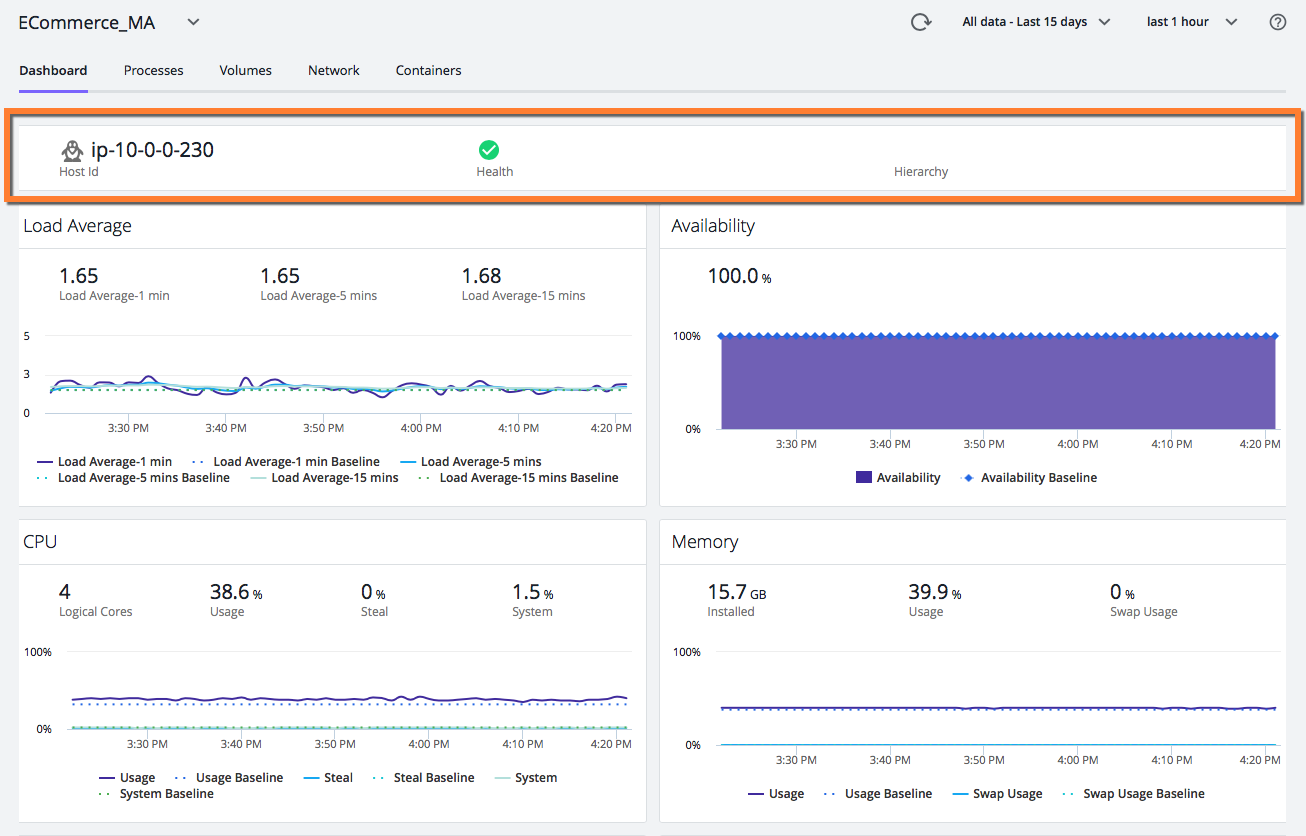Image resolution: width=1306 pixels, height=836 pixels.
Task: Toggle the Load Average-1 min legend series
Action: click(x=104, y=462)
